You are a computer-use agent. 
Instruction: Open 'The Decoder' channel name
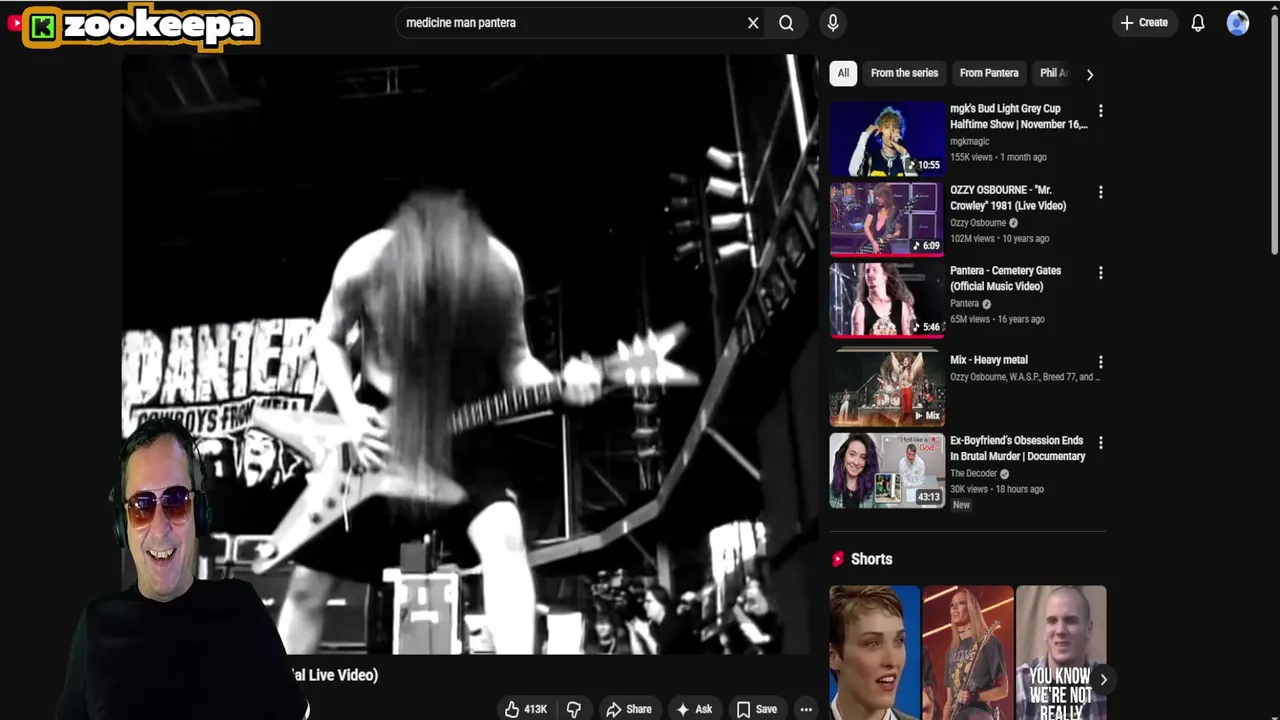(x=973, y=474)
